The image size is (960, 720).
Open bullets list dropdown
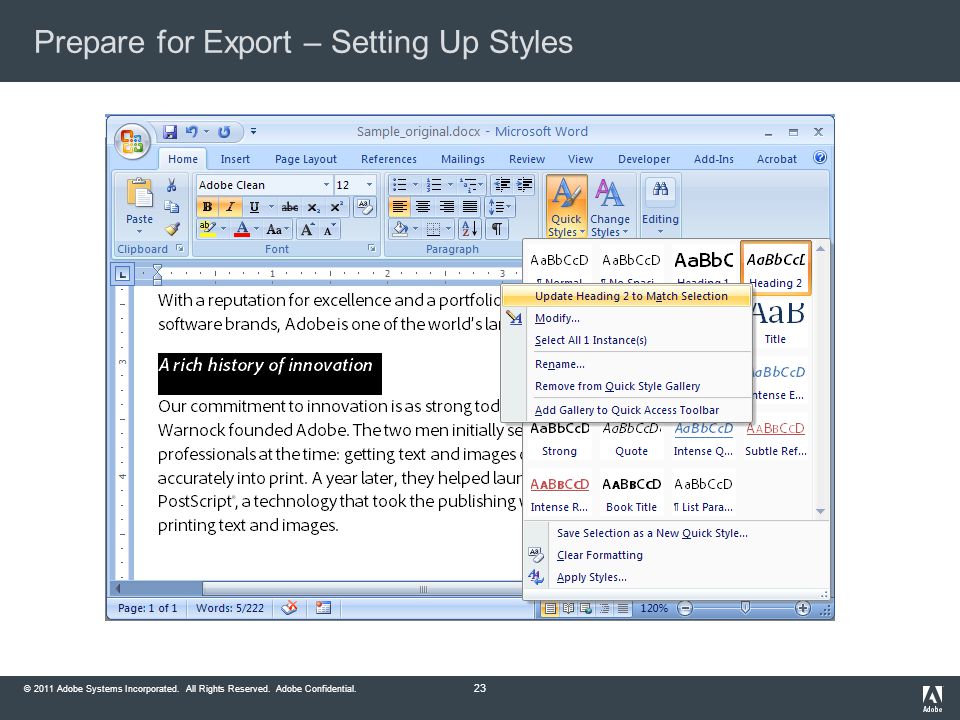point(415,185)
